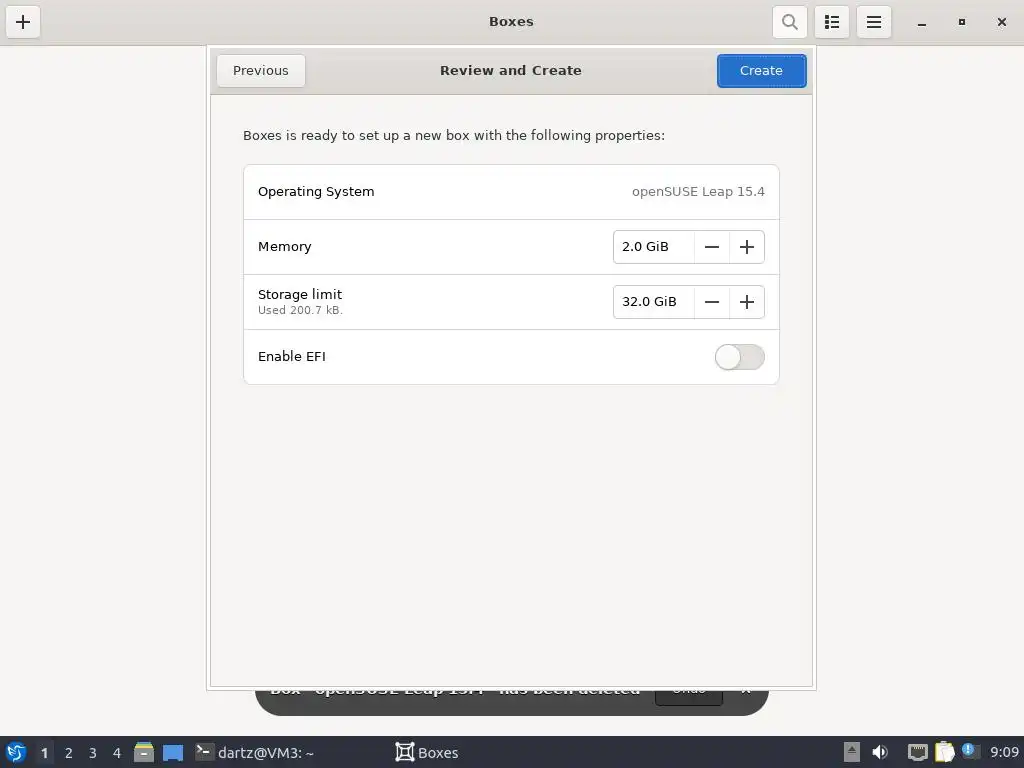Viewport: 1024px width, 768px height.
Task: Open the volume control tray icon
Action: (880, 752)
